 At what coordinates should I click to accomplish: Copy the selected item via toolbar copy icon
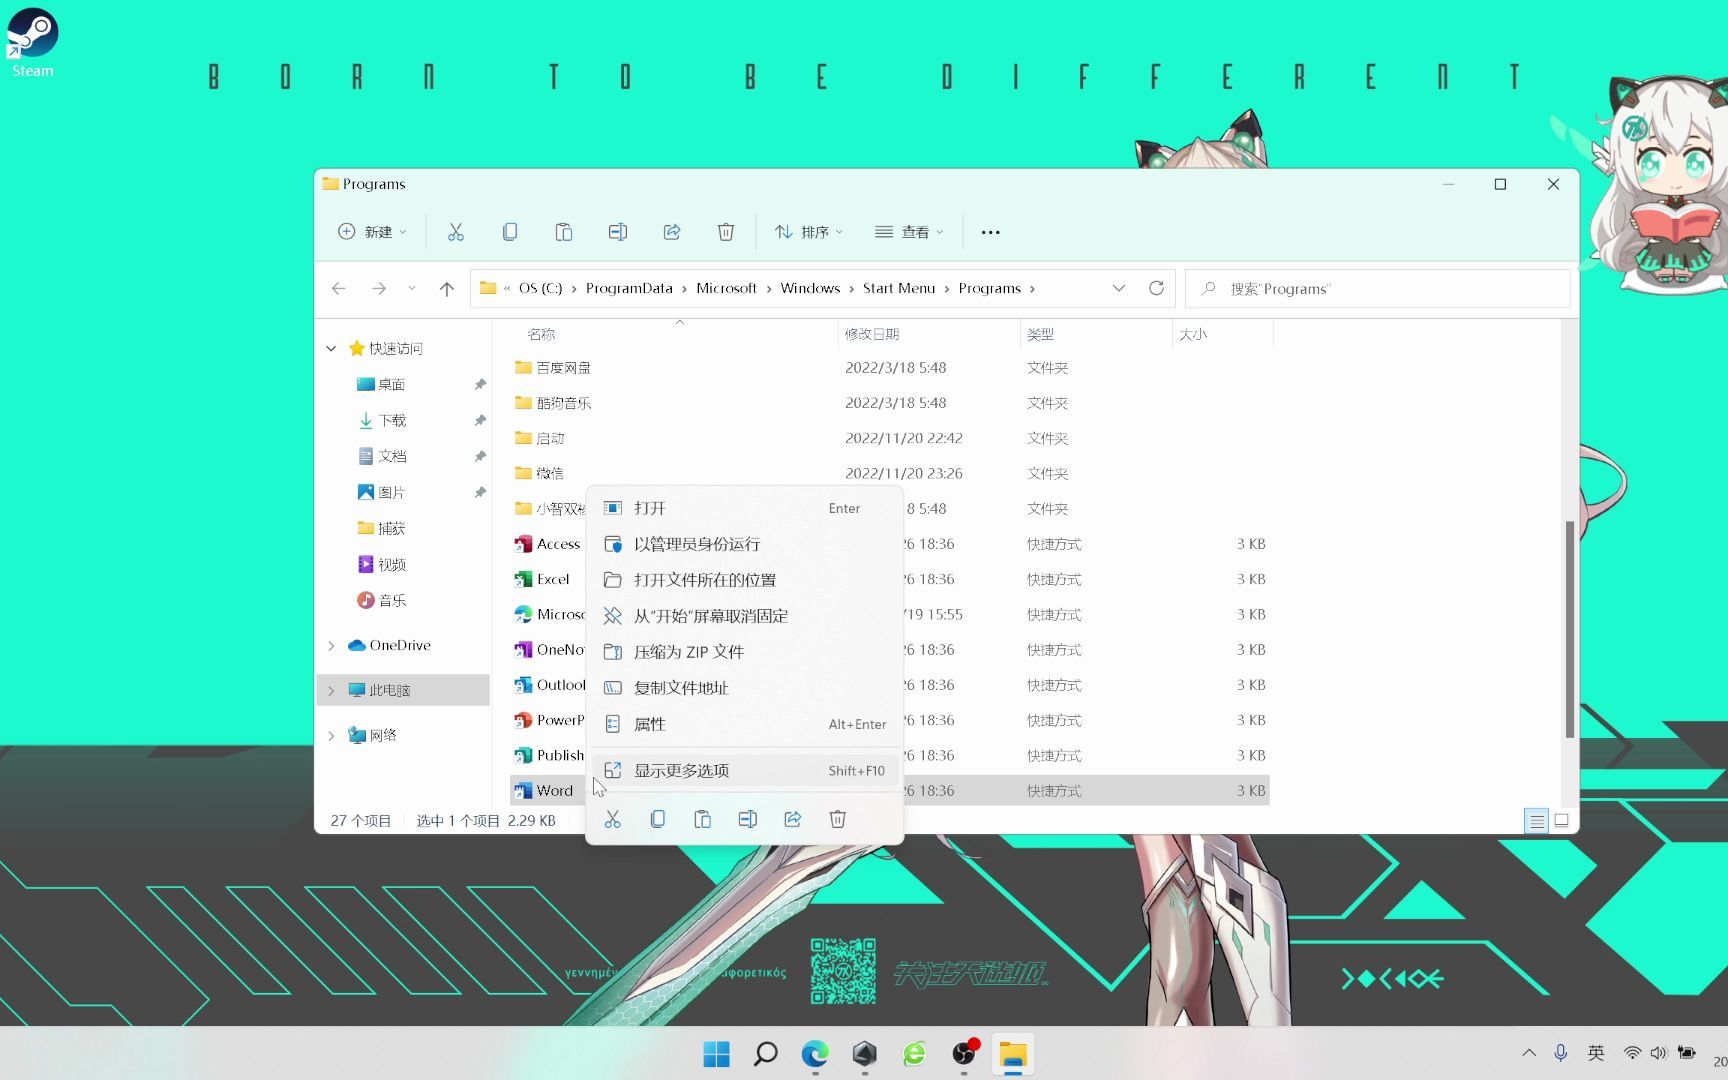click(510, 231)
